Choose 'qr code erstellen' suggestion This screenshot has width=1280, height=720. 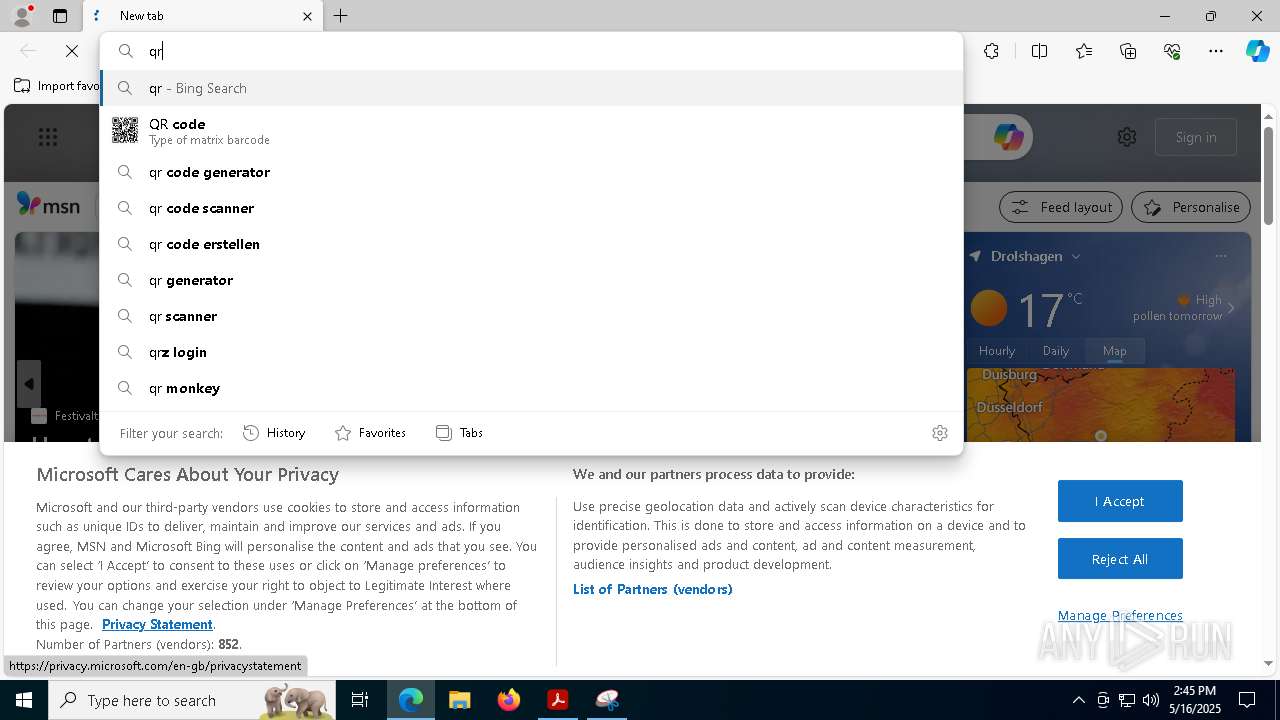coord(531,244)
